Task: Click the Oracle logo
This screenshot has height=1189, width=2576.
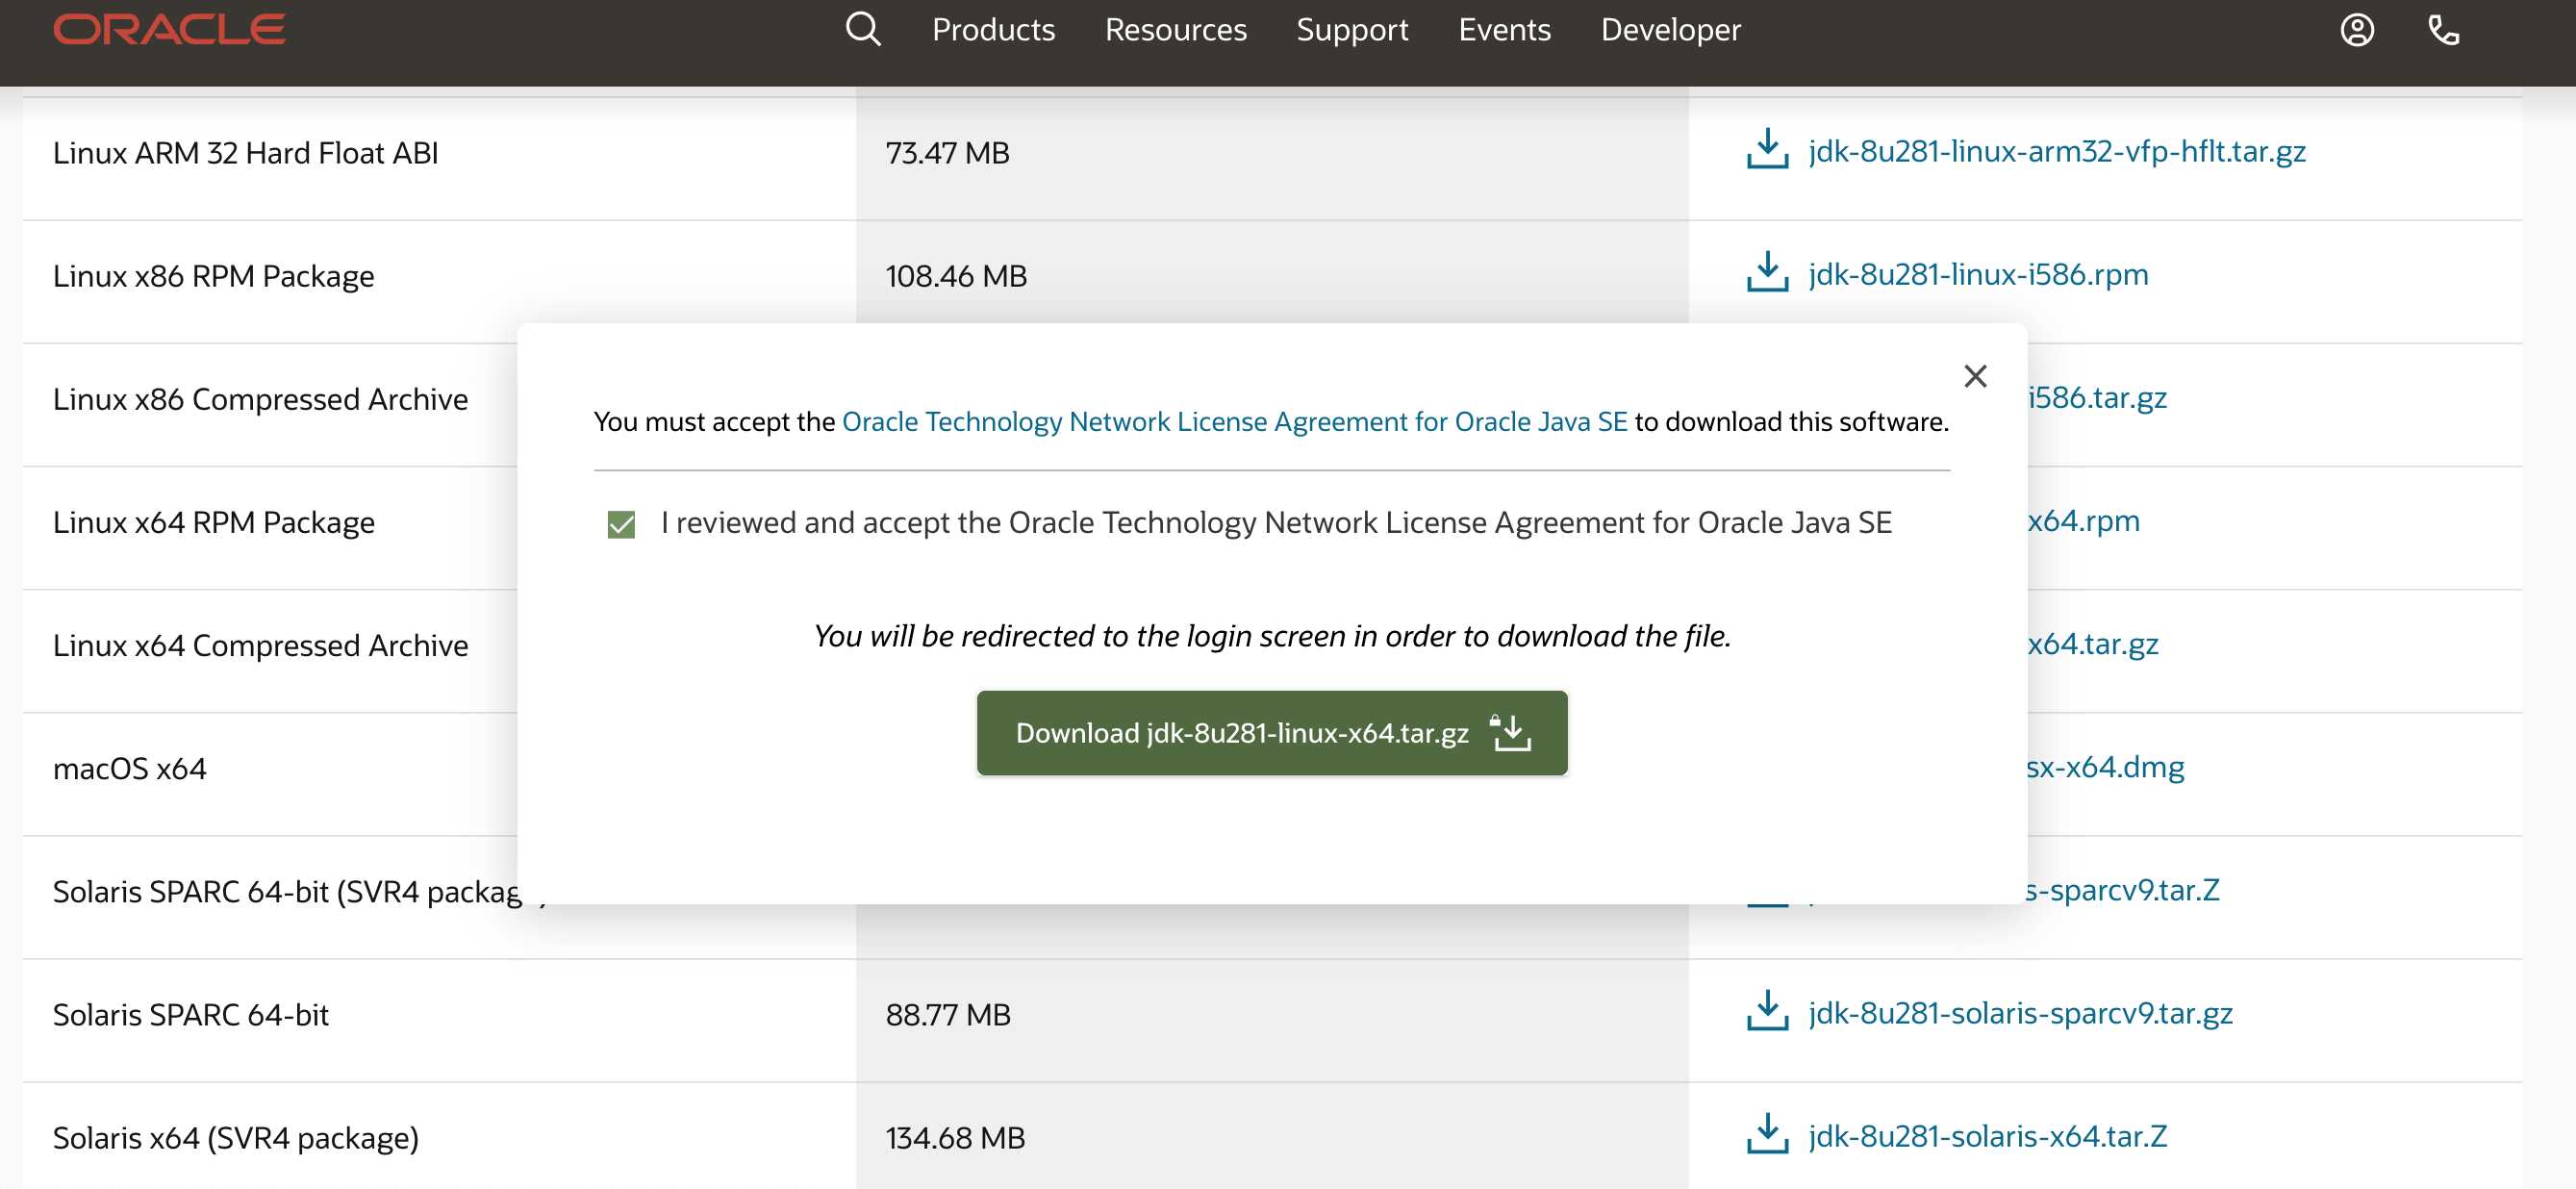Action: pos(169,29)
